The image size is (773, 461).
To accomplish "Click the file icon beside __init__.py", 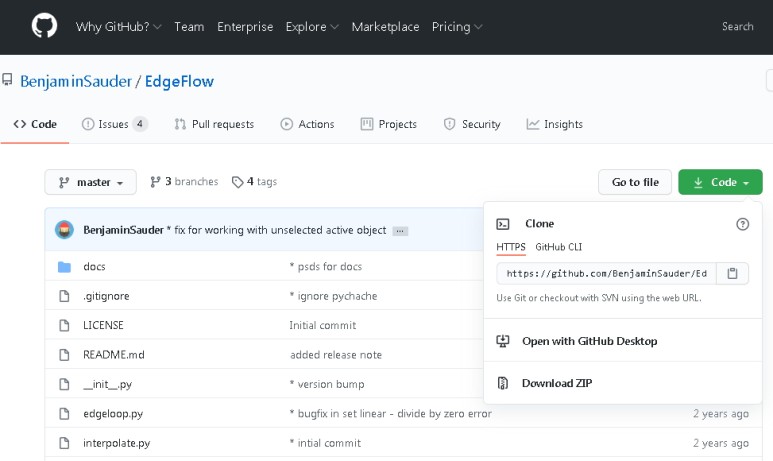I will pyautogui.click(x=64, y=384).
